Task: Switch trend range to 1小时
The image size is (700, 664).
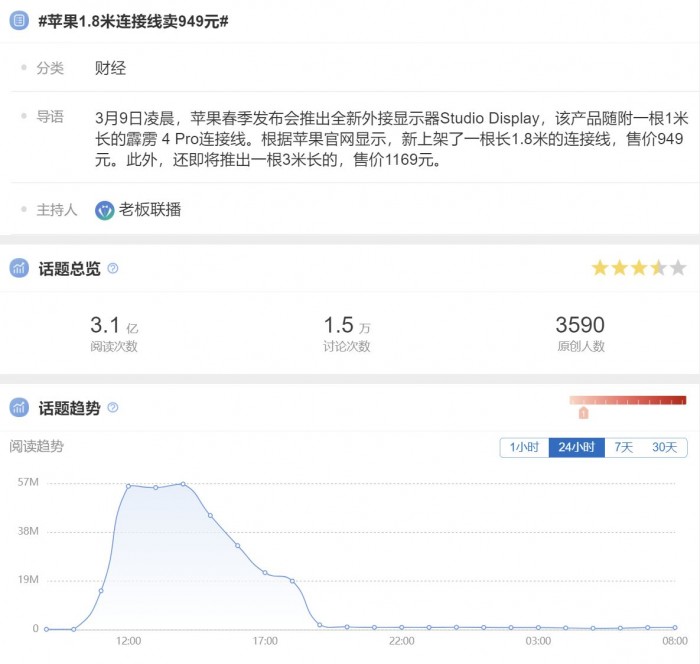Action: pos(525,447)
